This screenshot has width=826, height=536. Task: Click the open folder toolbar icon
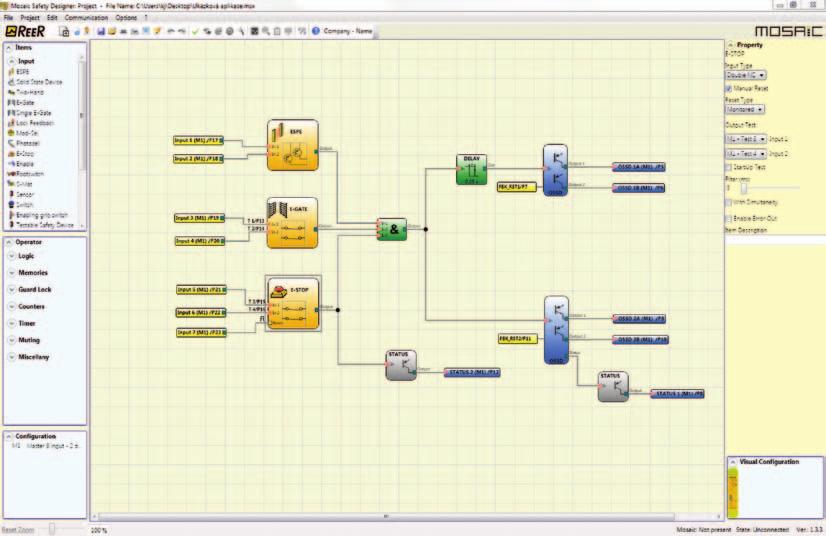(x=112, y=32)
